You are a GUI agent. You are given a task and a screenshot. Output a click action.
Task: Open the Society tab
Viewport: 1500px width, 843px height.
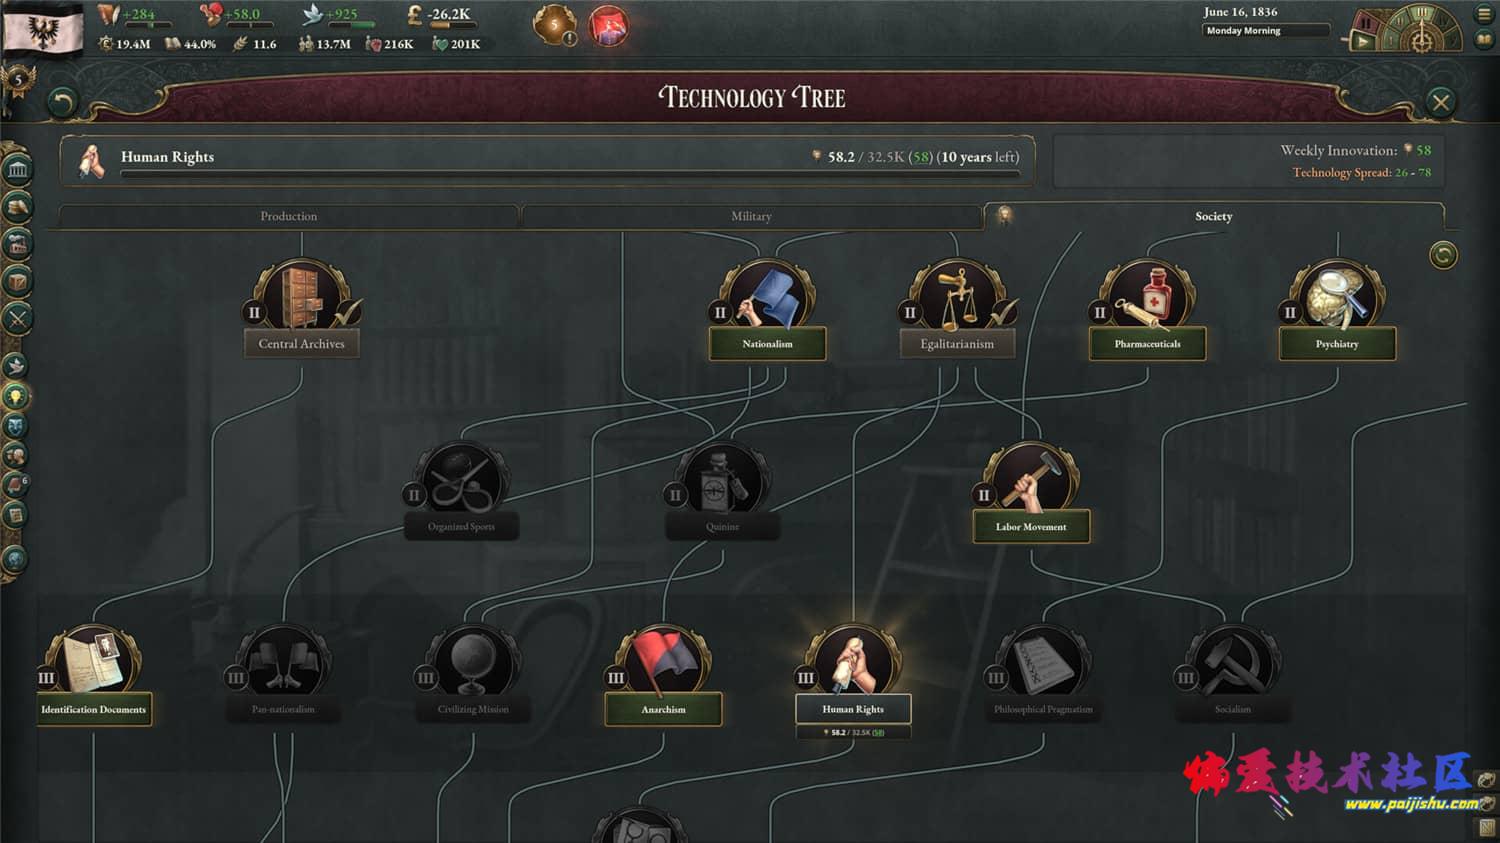click(x=1213, y=216)
